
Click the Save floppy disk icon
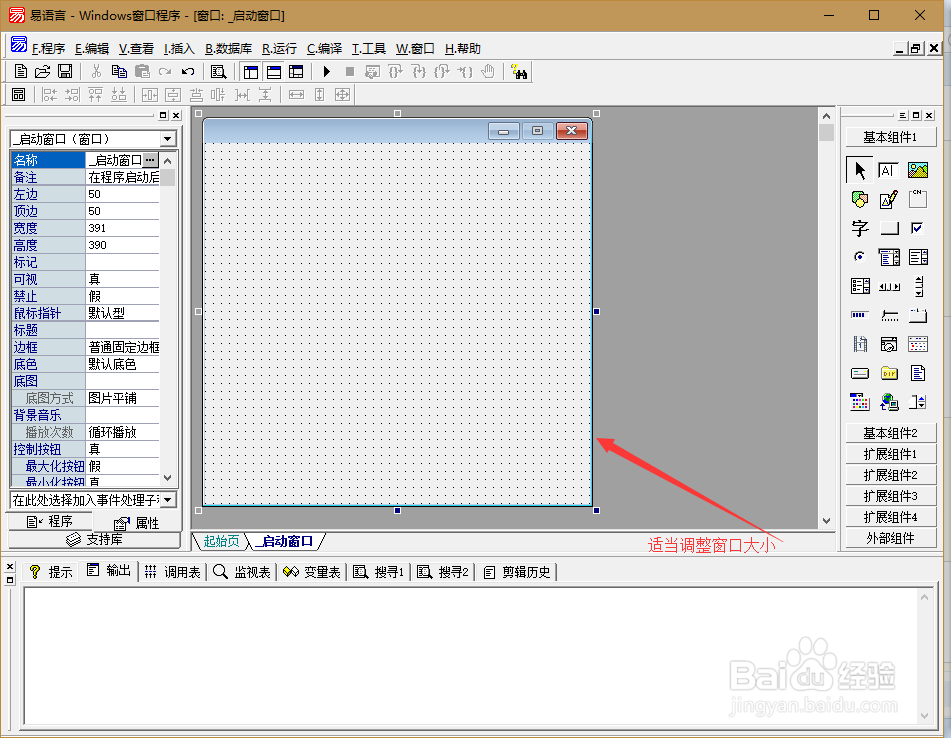tap(65, 72)
